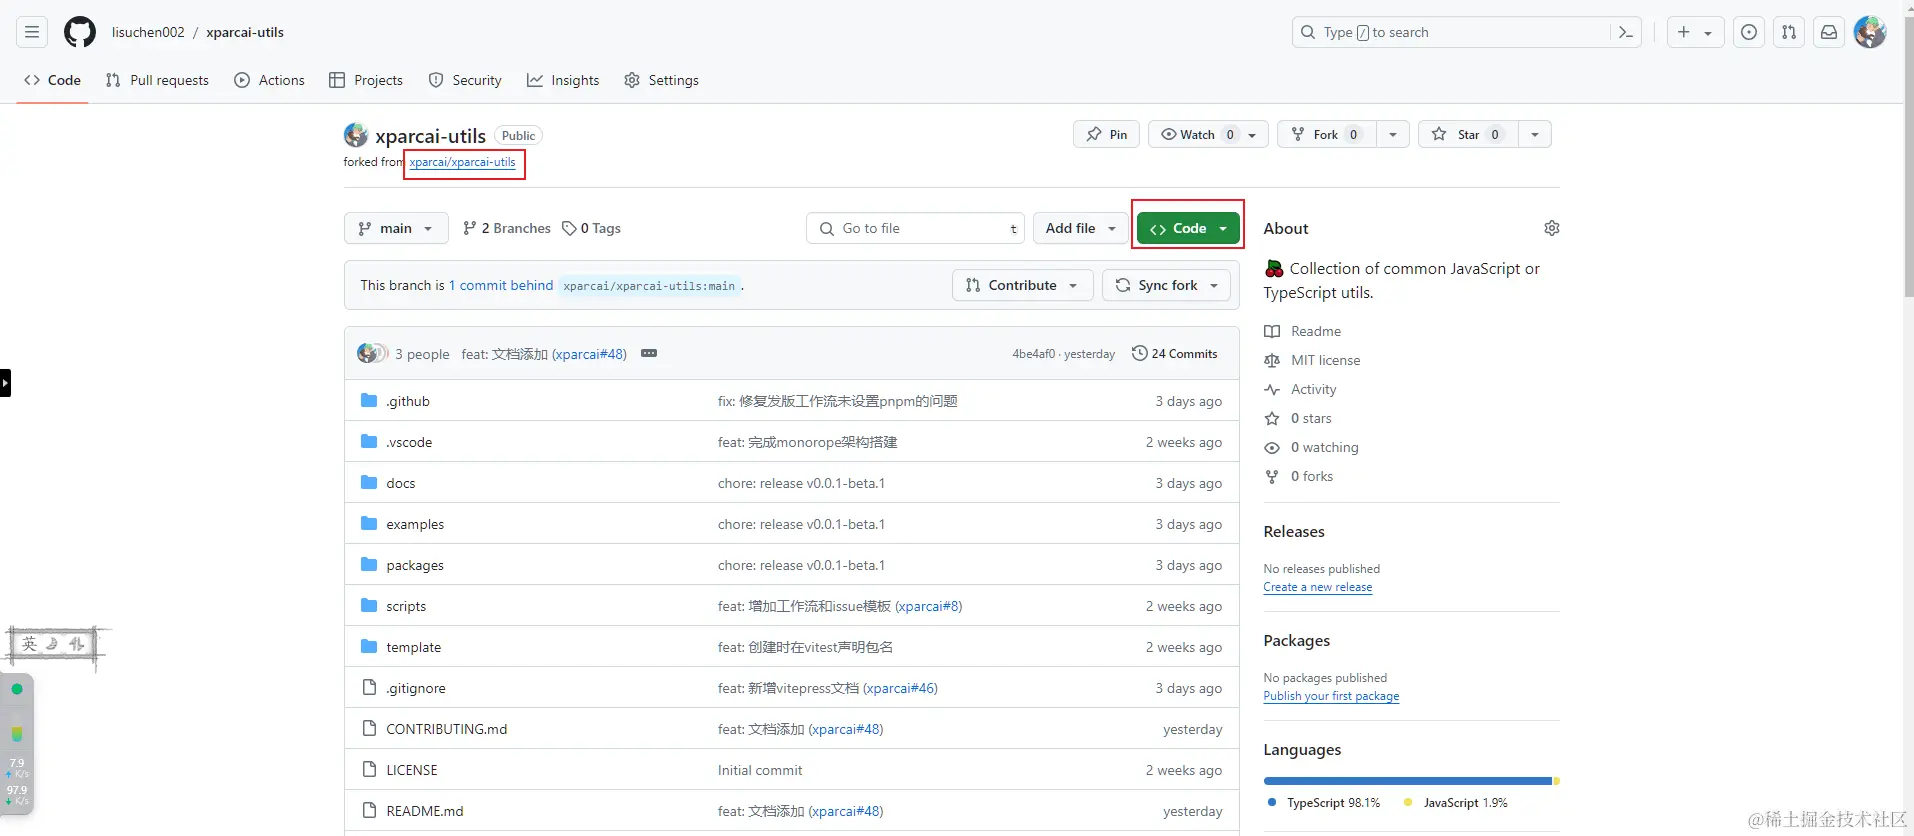Image resolution: width=1914 pixels, height=836 pixels.
Task: Open the create new dropdown caret
Action: click(x=1708, y=33)
